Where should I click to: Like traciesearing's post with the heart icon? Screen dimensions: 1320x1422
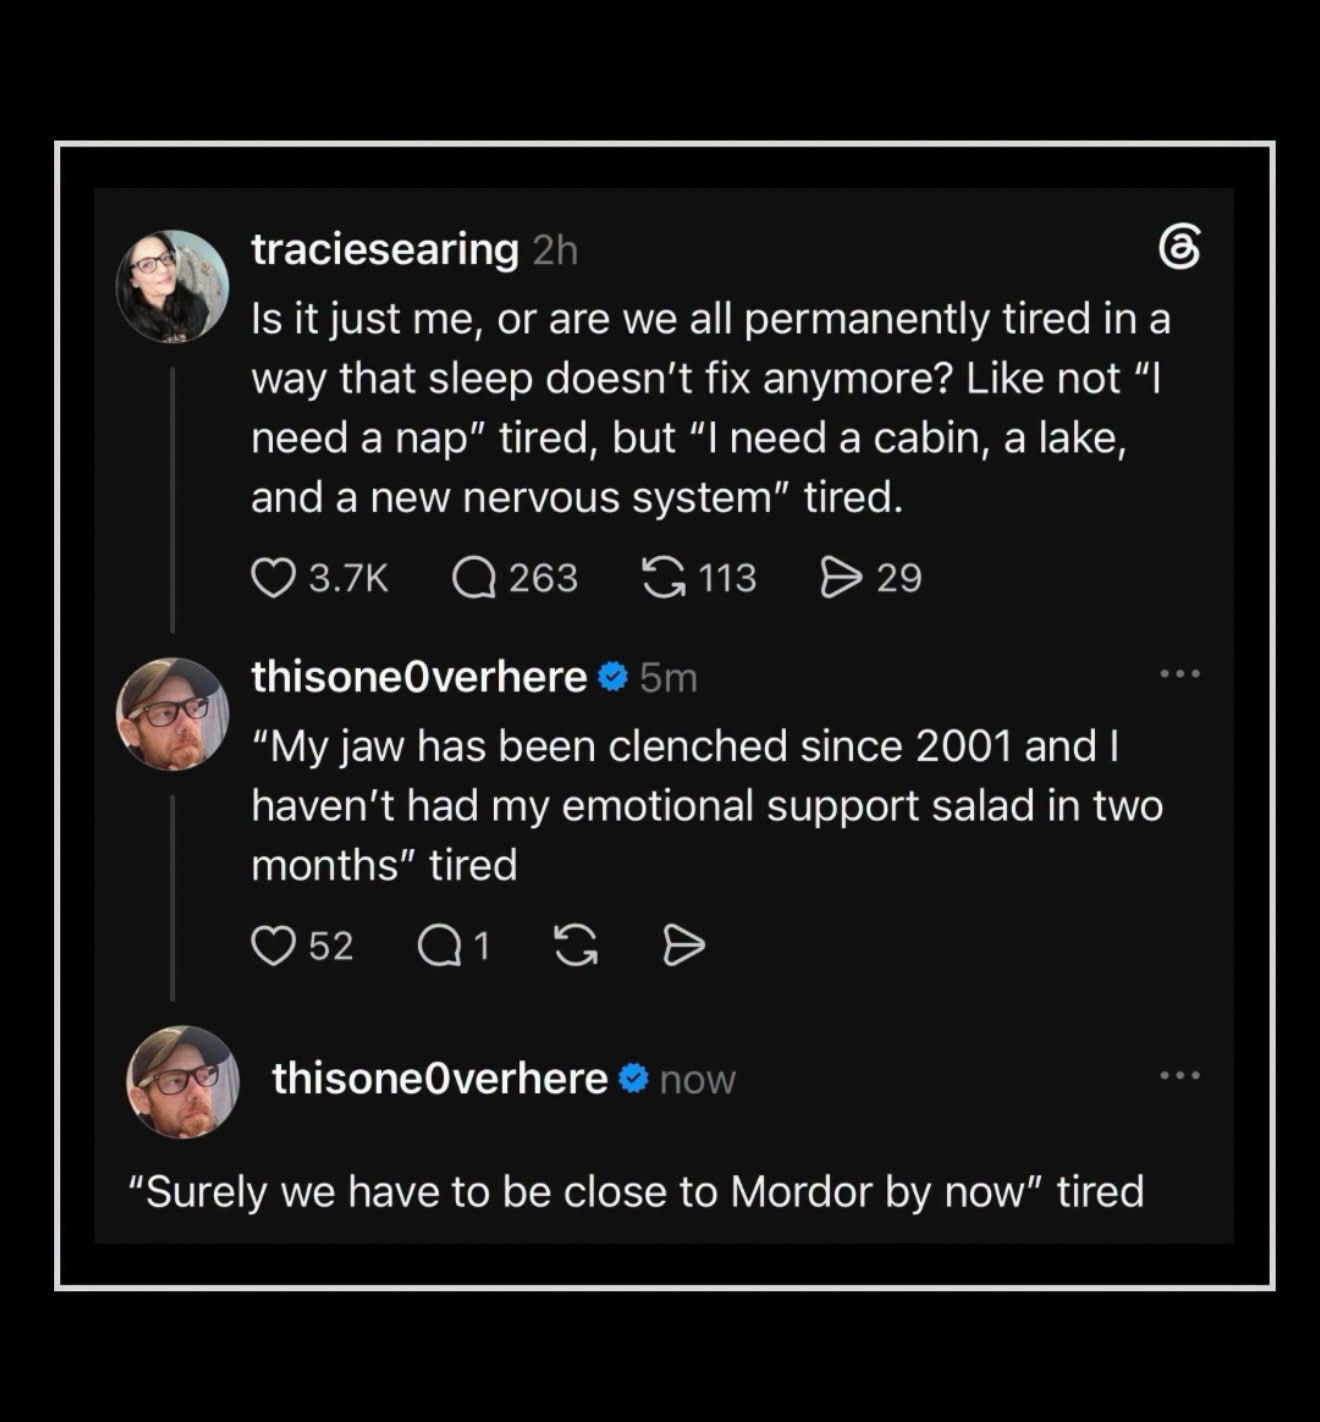click(x=272, y=578)
